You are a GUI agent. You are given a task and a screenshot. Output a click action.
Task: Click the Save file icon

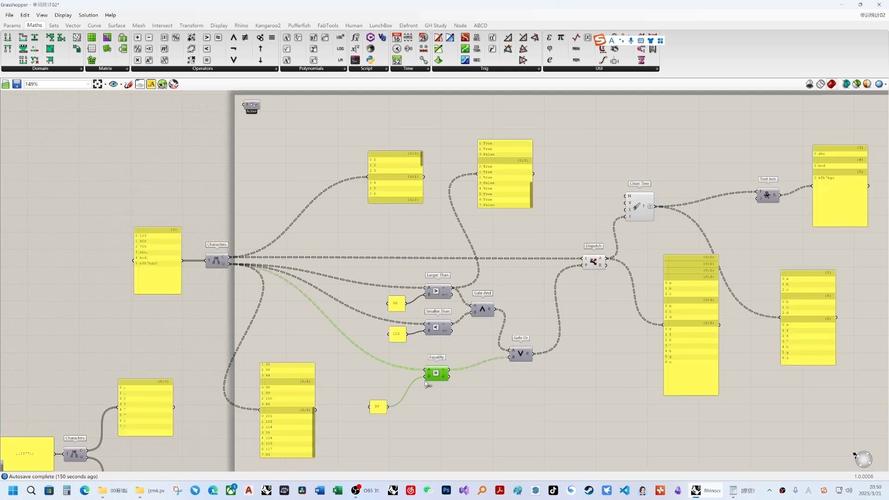[x=16, y=84]
